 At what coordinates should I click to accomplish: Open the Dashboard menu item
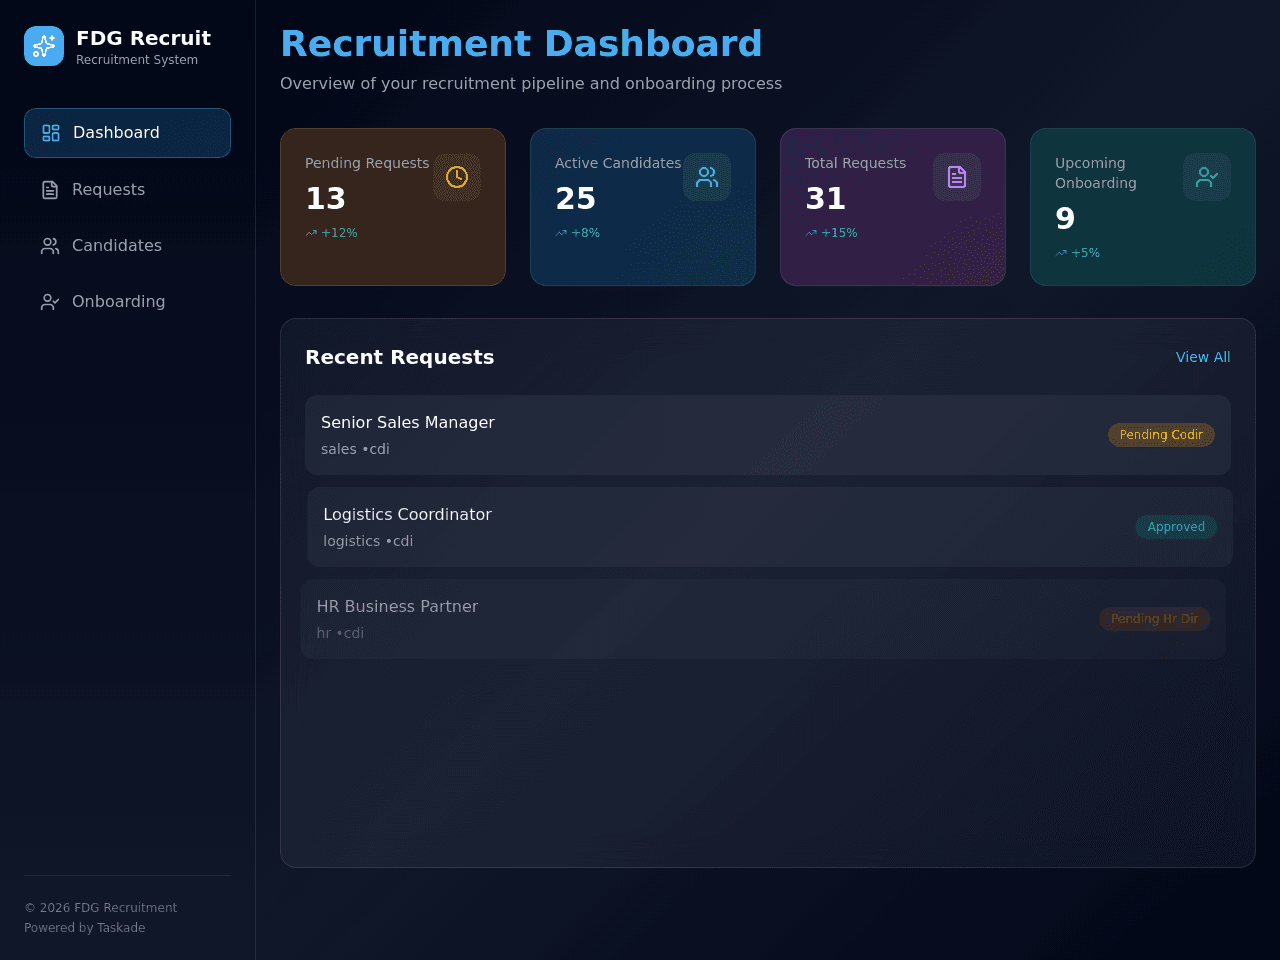127,133
